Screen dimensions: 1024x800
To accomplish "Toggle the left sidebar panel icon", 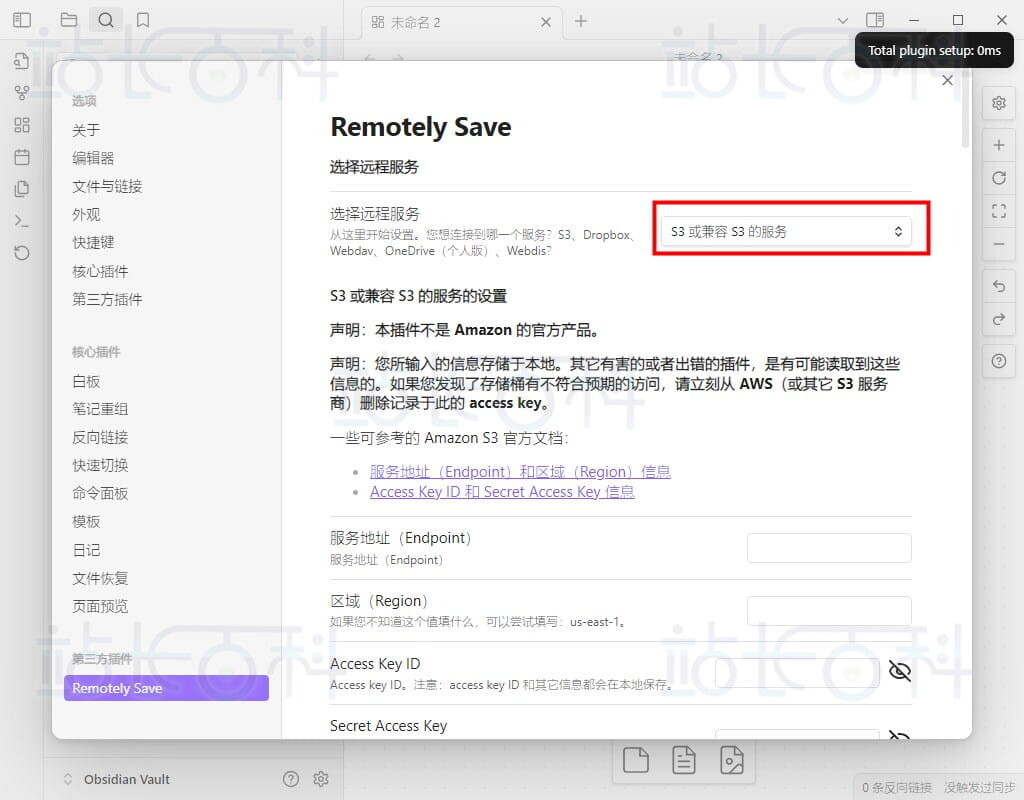I will 22,20.
